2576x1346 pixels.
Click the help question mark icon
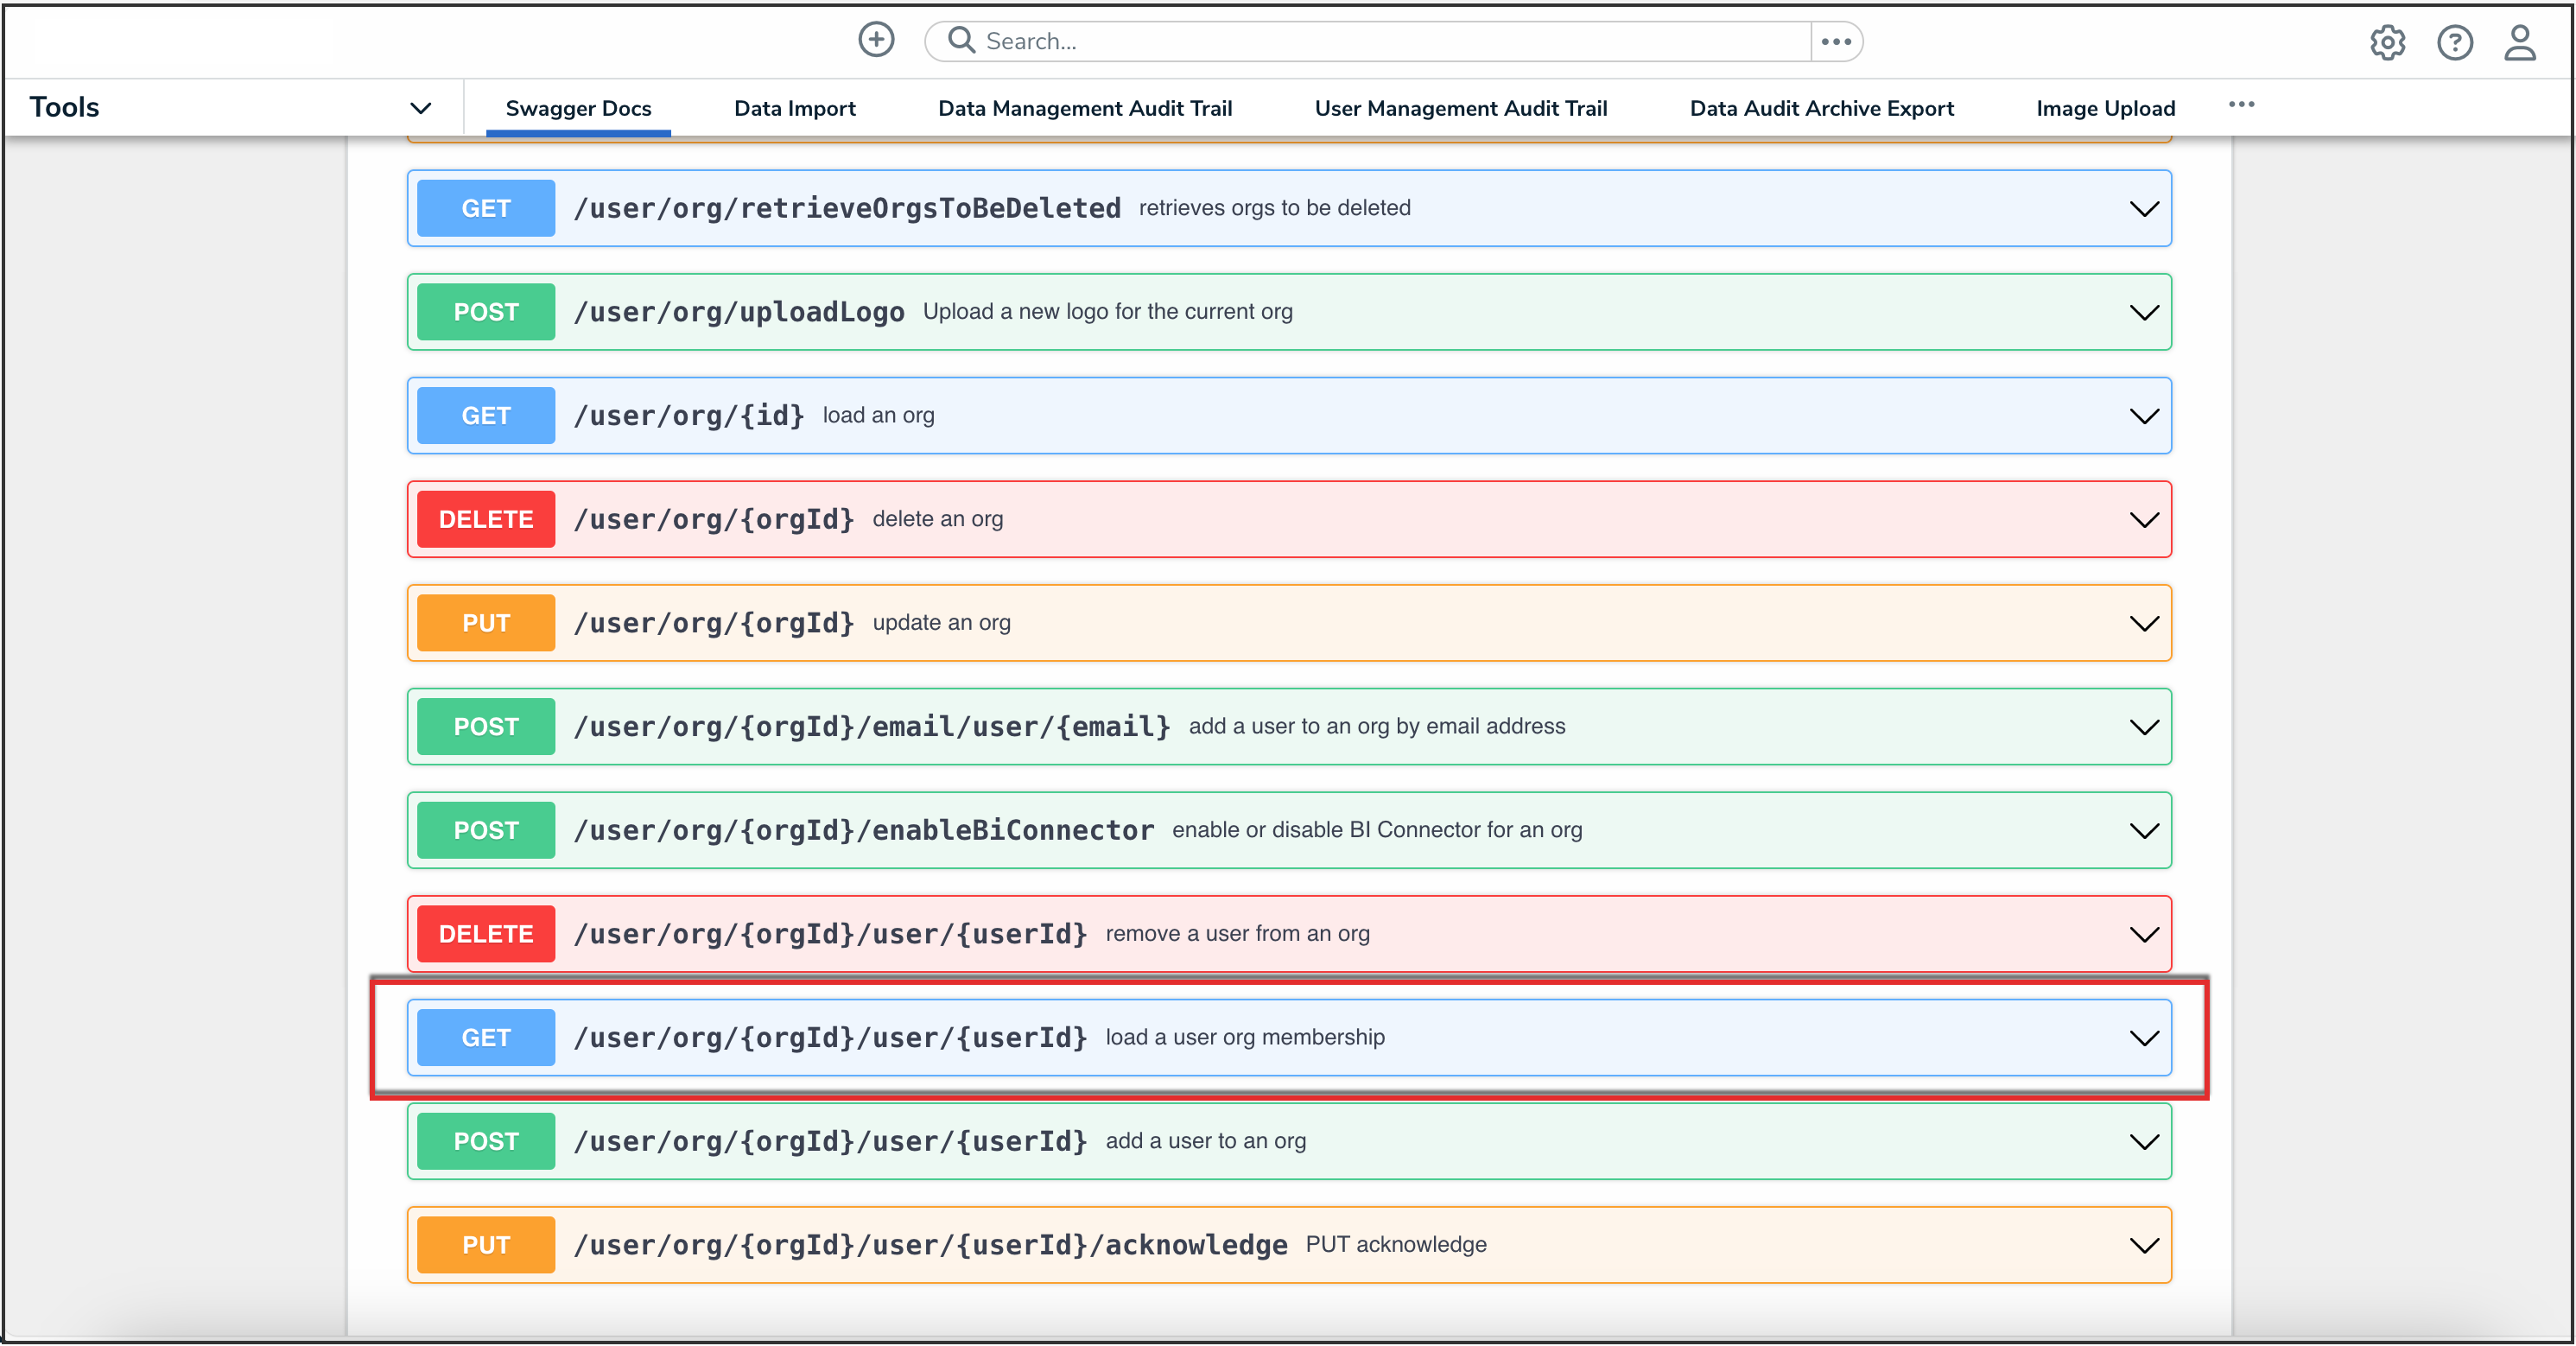[2455, 41]
